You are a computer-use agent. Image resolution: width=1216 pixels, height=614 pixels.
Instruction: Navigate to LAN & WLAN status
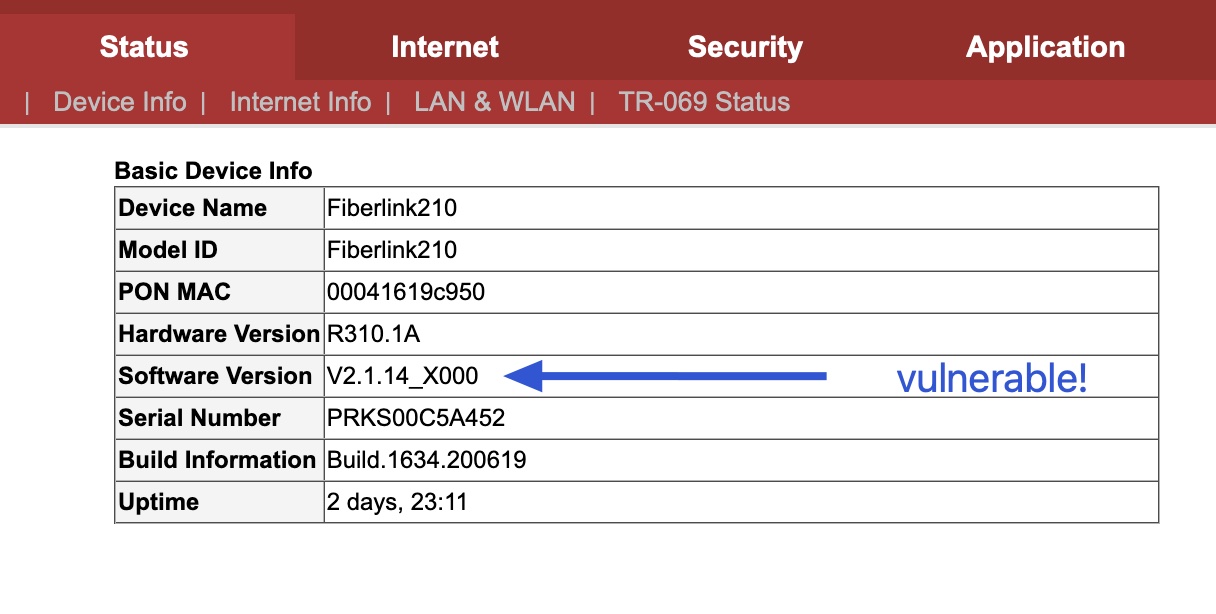coord(495,102)
